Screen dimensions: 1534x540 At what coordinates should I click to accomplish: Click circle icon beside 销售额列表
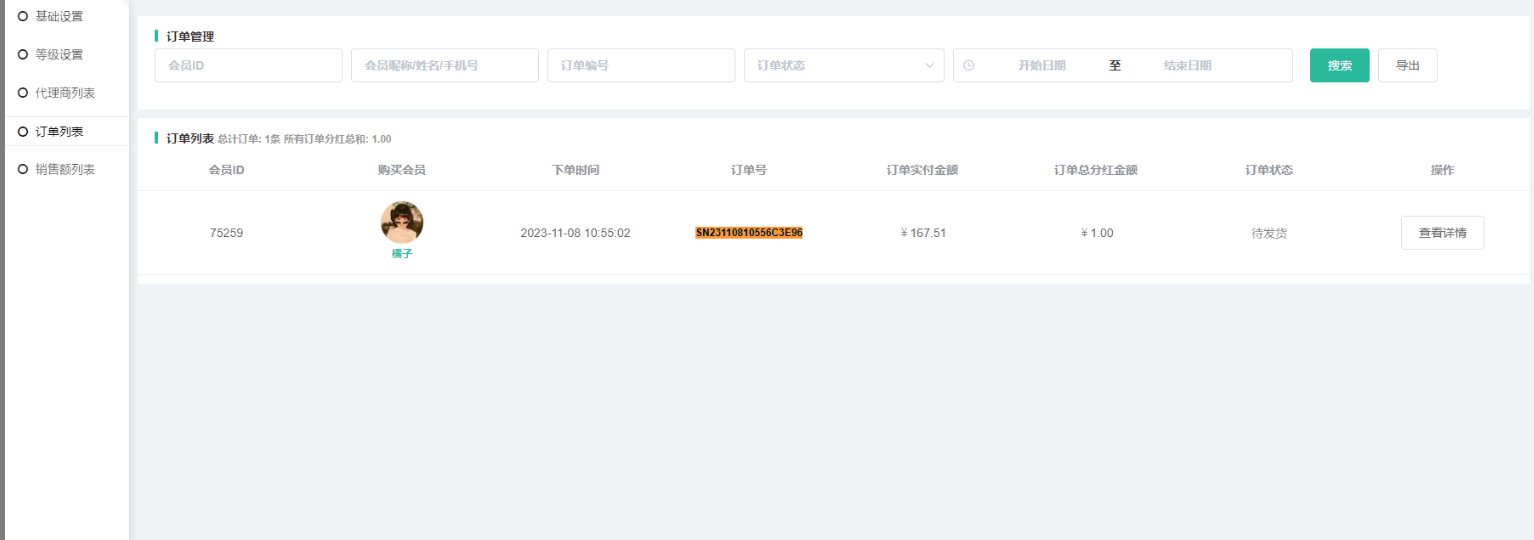[x=23, y=169]
